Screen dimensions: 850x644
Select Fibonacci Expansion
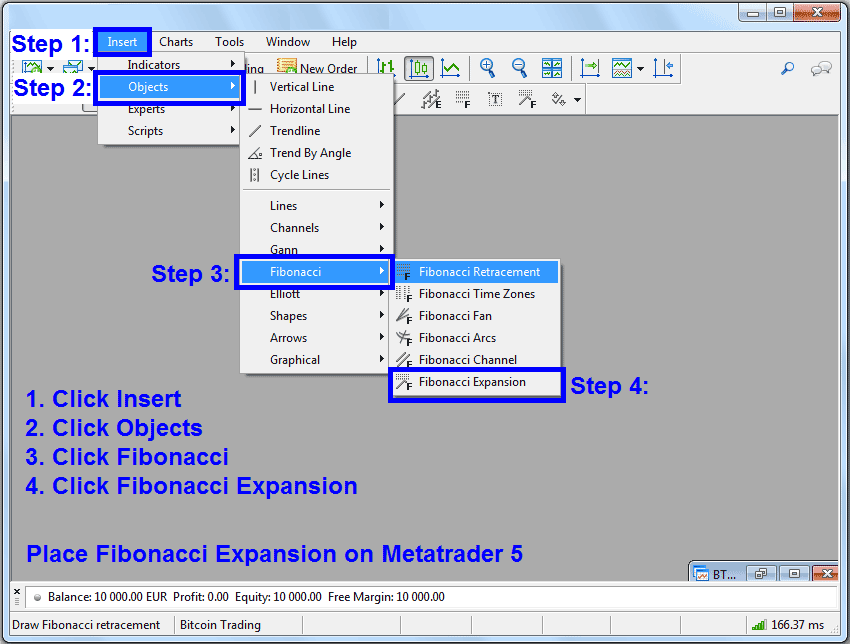coord(476,382)
